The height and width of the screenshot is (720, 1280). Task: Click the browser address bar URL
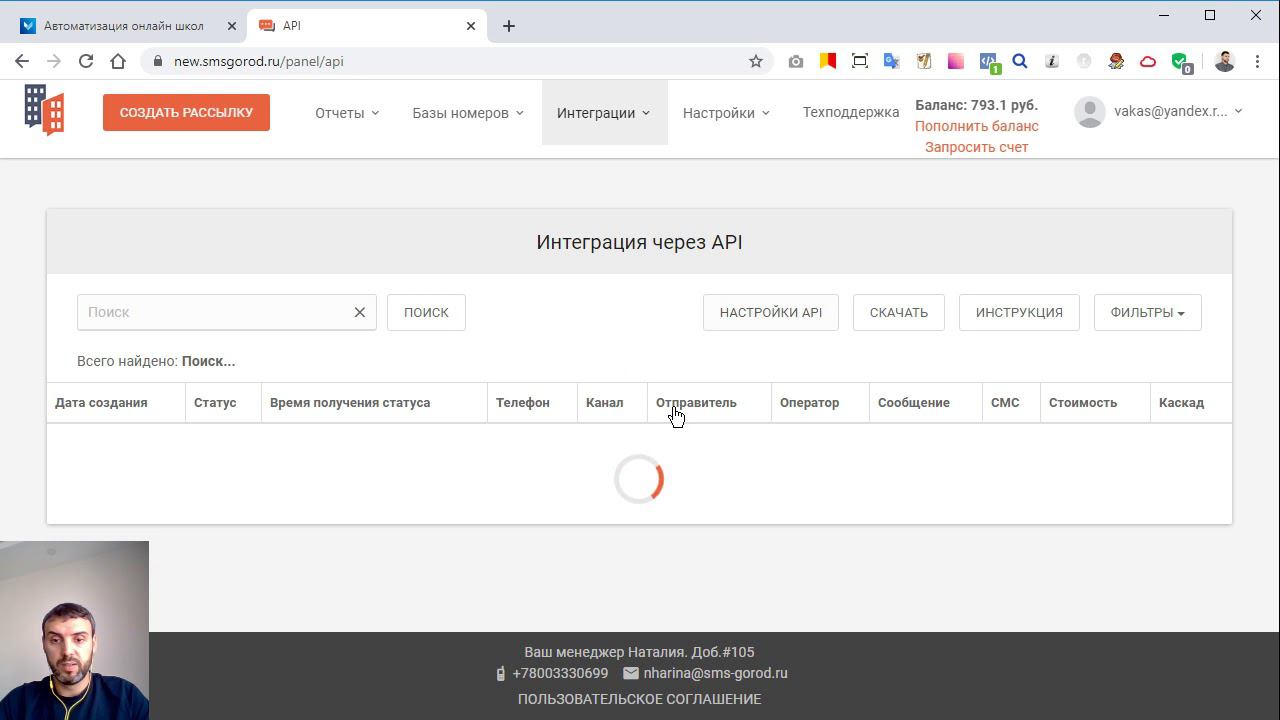pos(259,61)
